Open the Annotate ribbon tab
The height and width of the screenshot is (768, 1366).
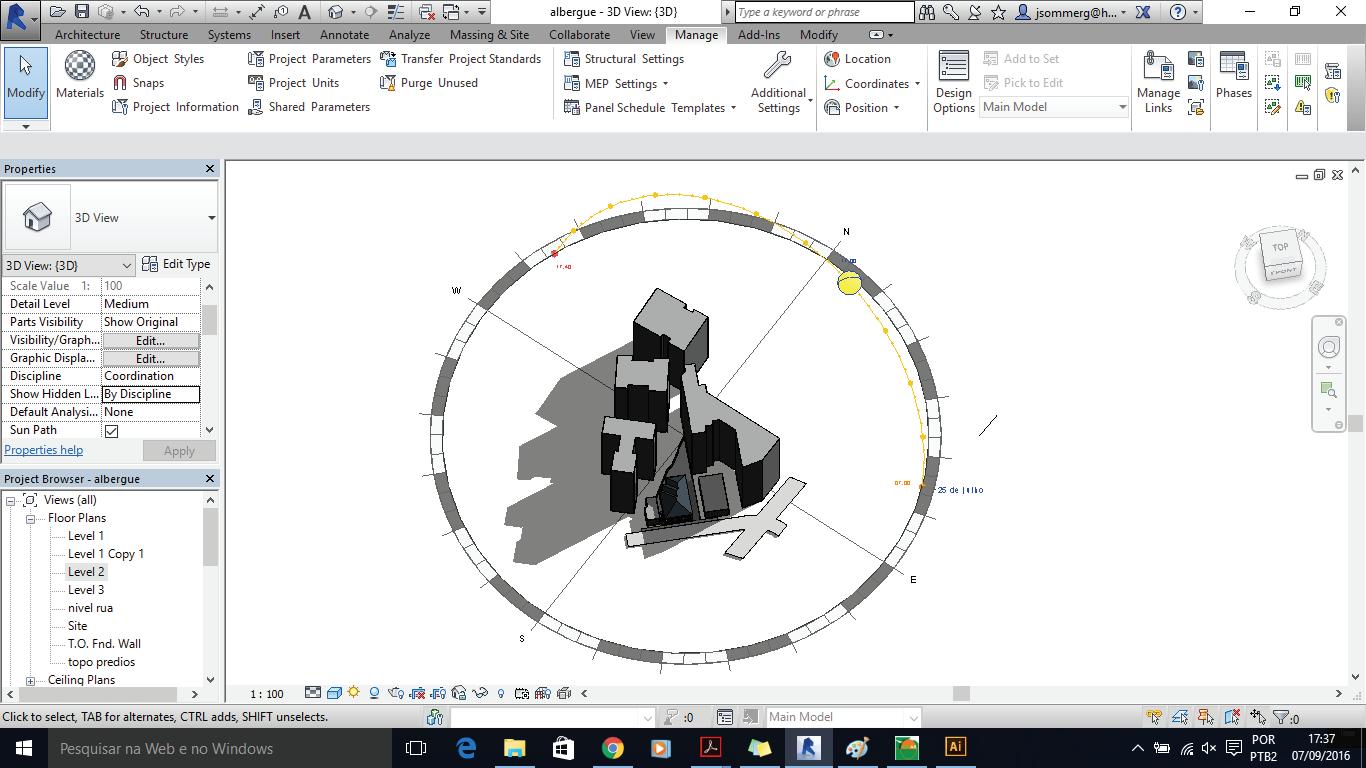pyautogui.click(x=344, y=34)
